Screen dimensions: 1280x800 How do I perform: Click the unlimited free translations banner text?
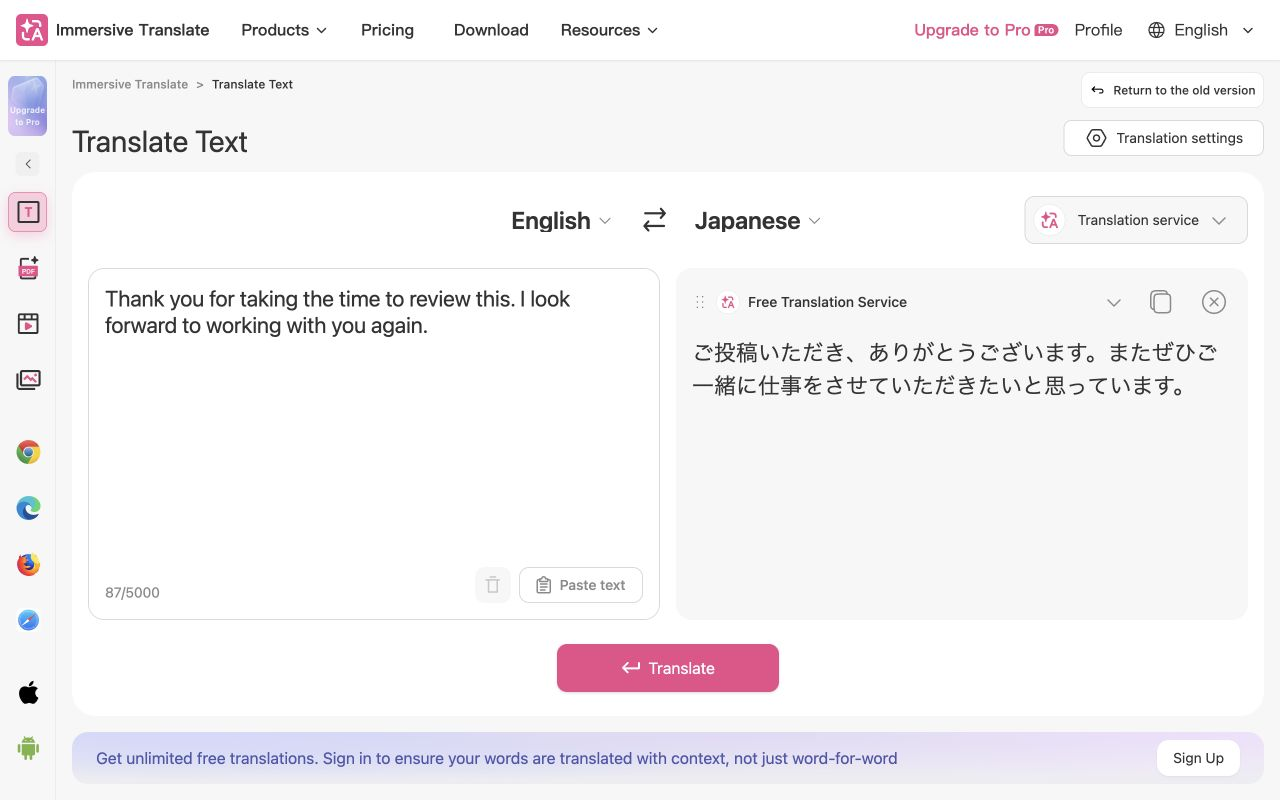pyautogui.click(x=496, y=758)
